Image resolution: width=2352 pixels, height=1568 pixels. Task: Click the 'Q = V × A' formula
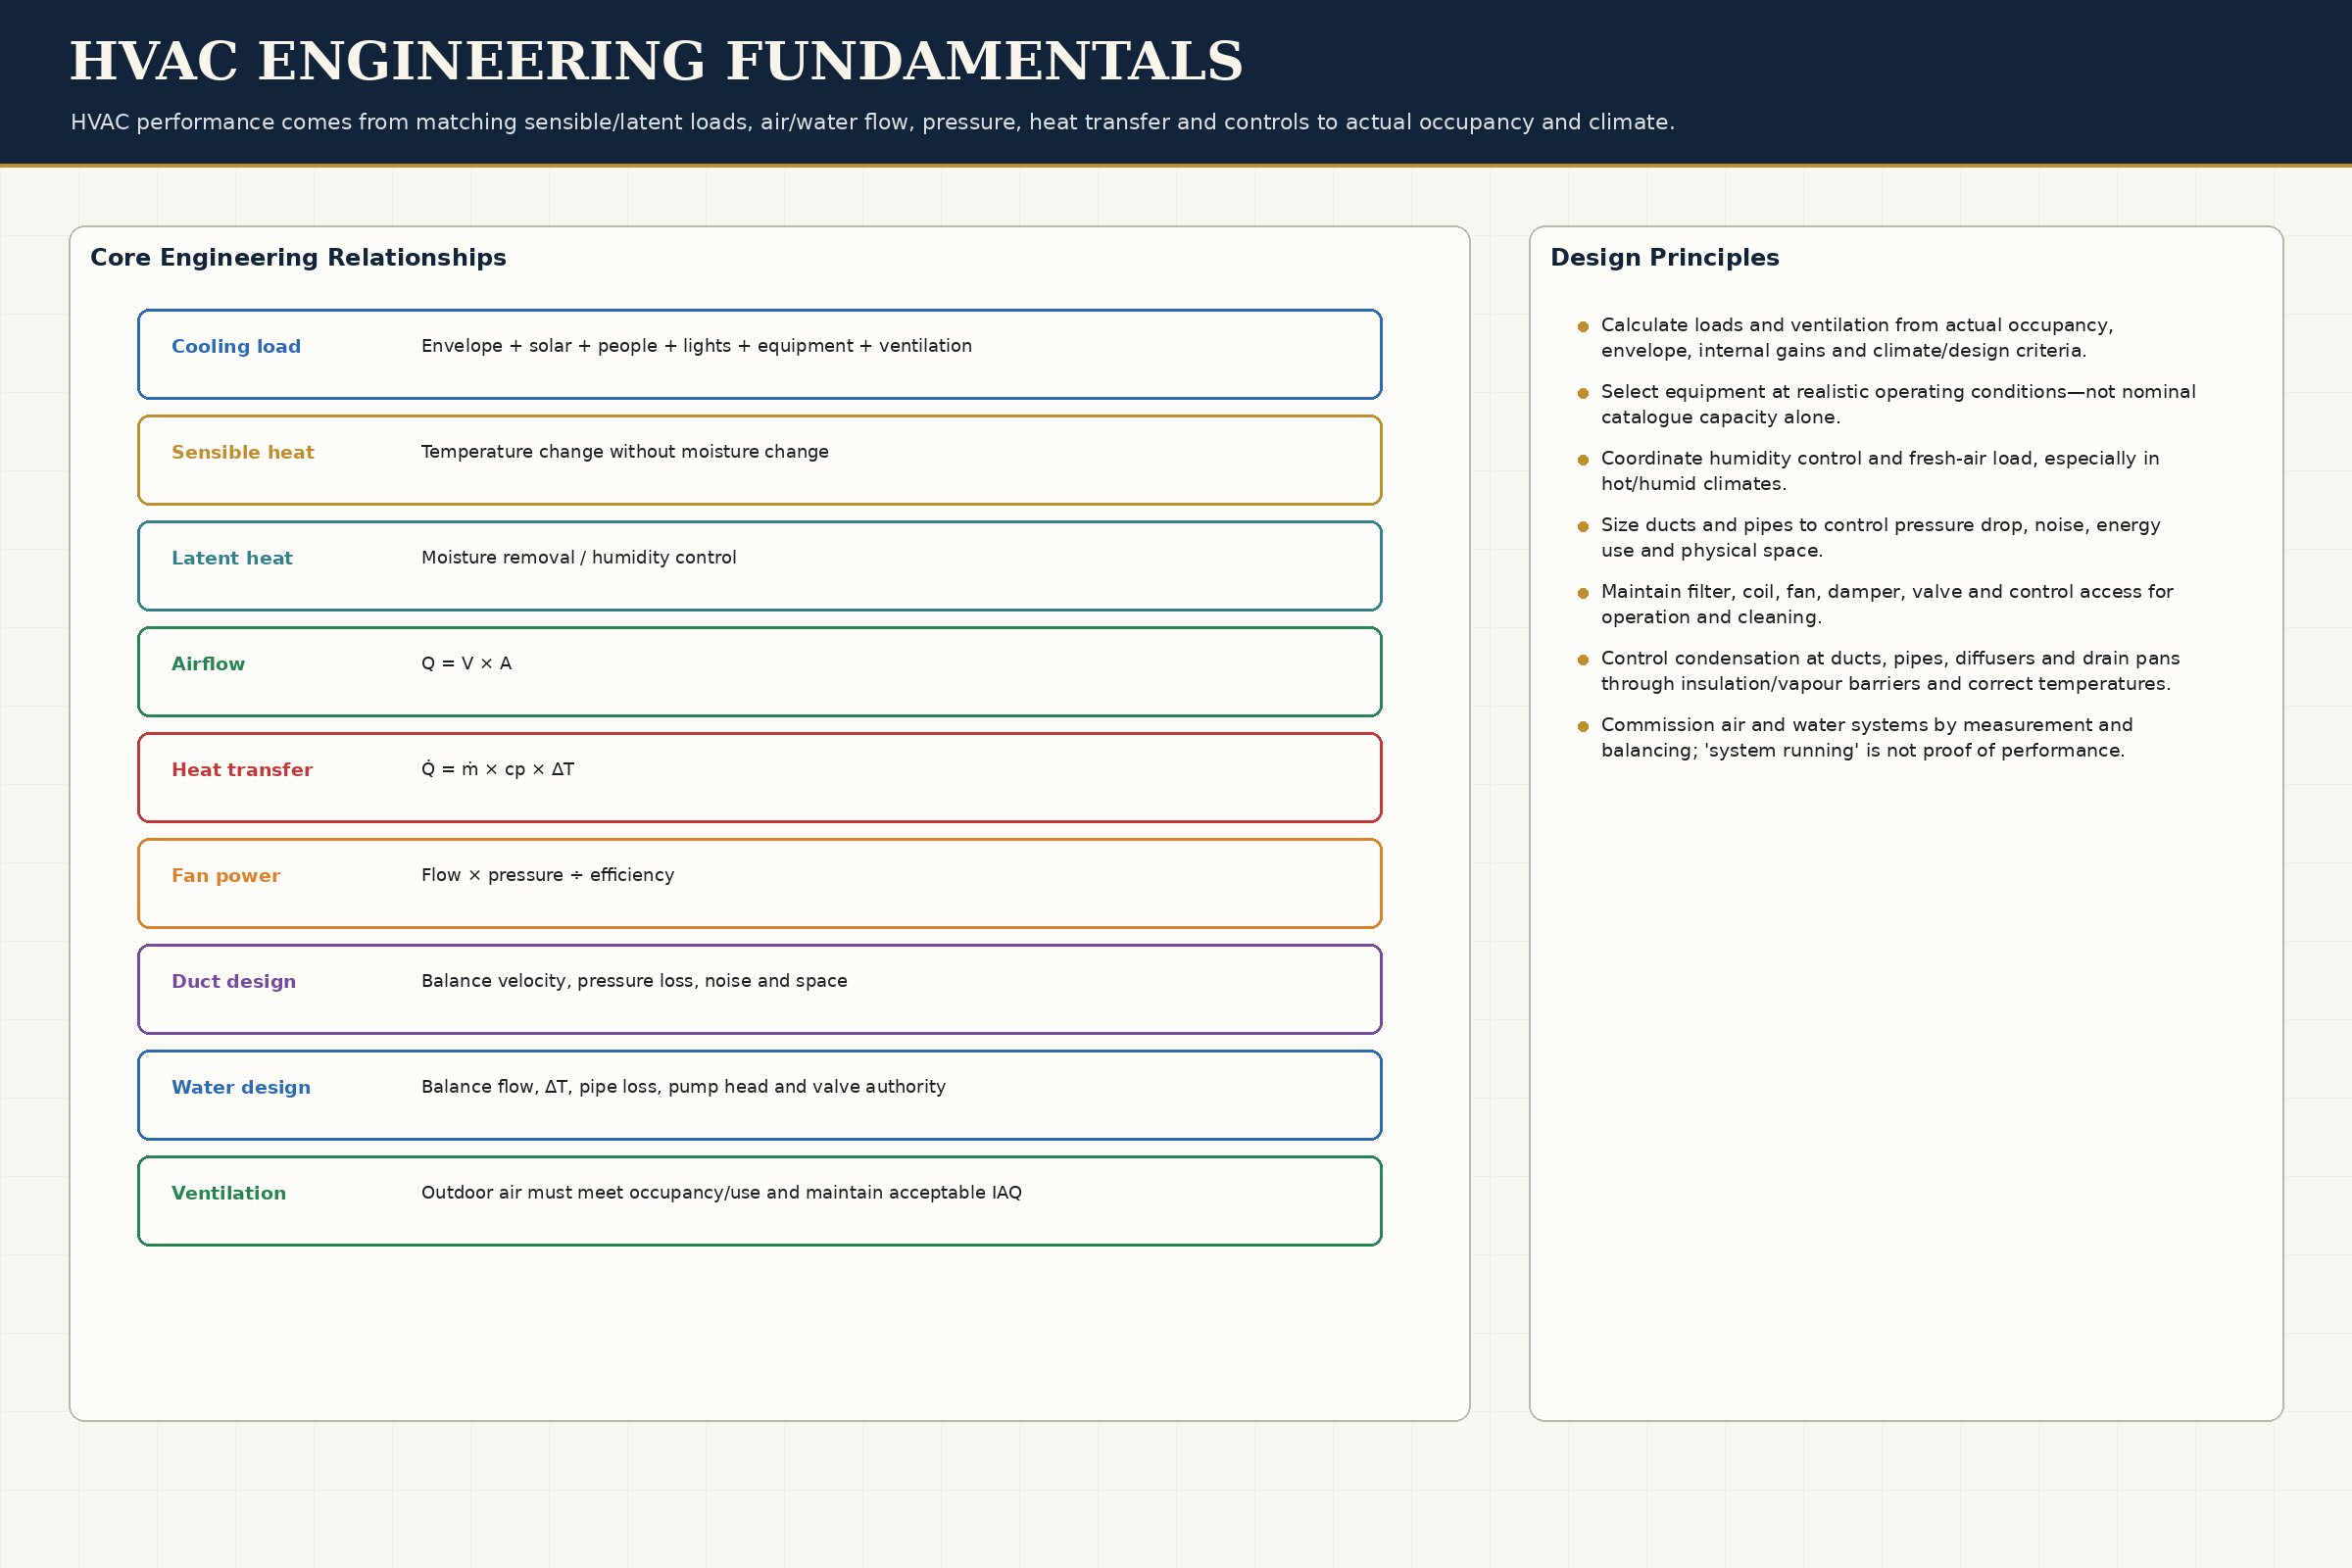[x=466, y=664]
